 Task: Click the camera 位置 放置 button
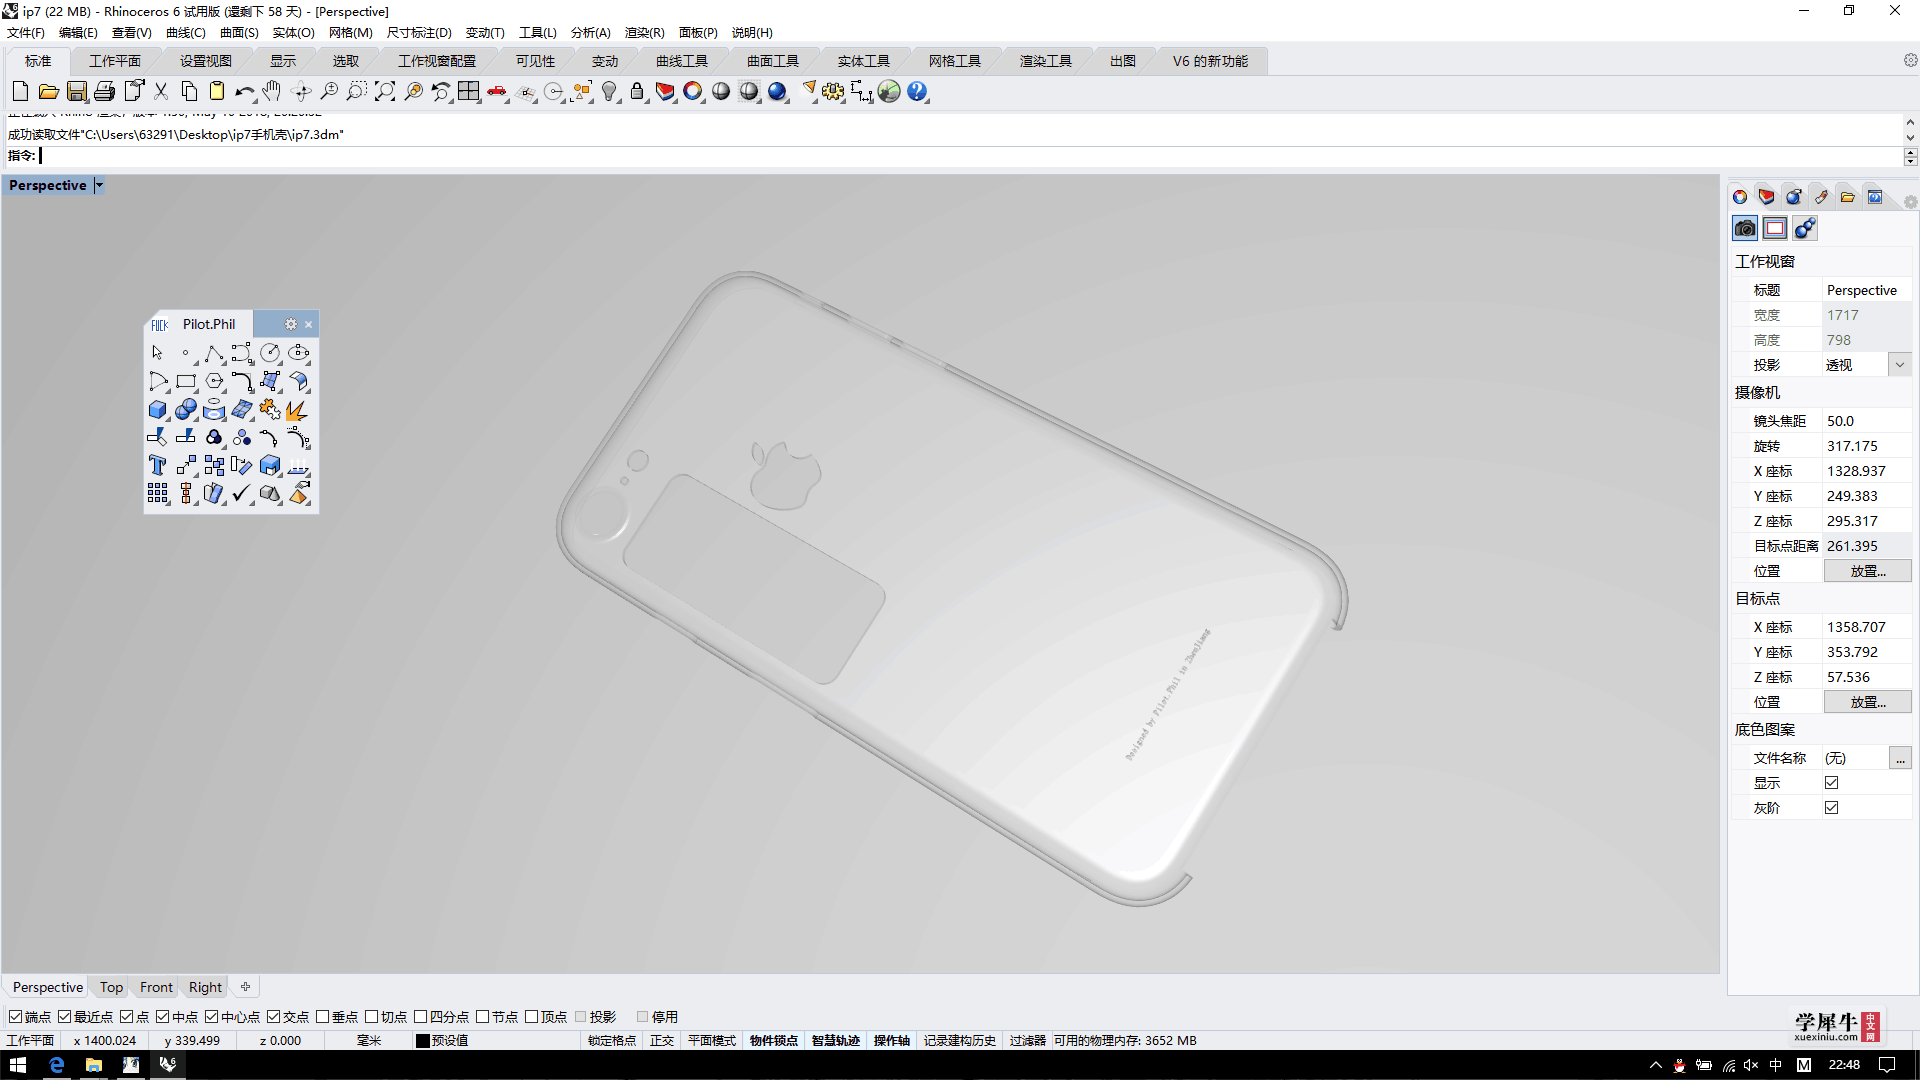click(1867, 571)
